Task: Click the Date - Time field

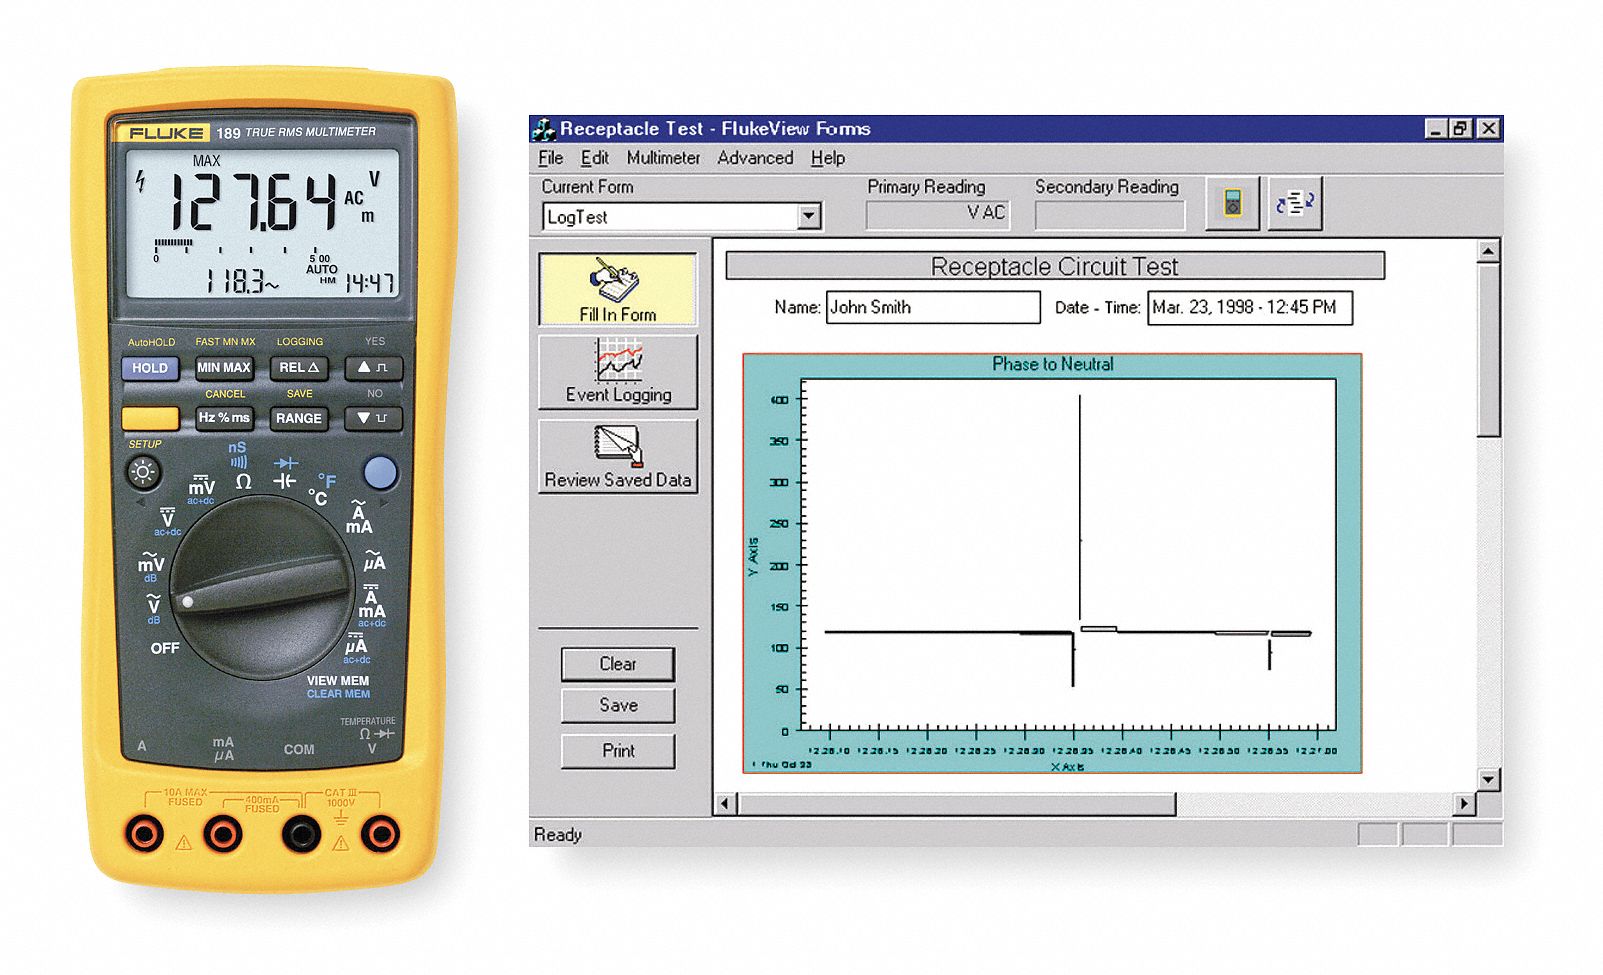Action: pyautogui.click(x=1248, y=308)
